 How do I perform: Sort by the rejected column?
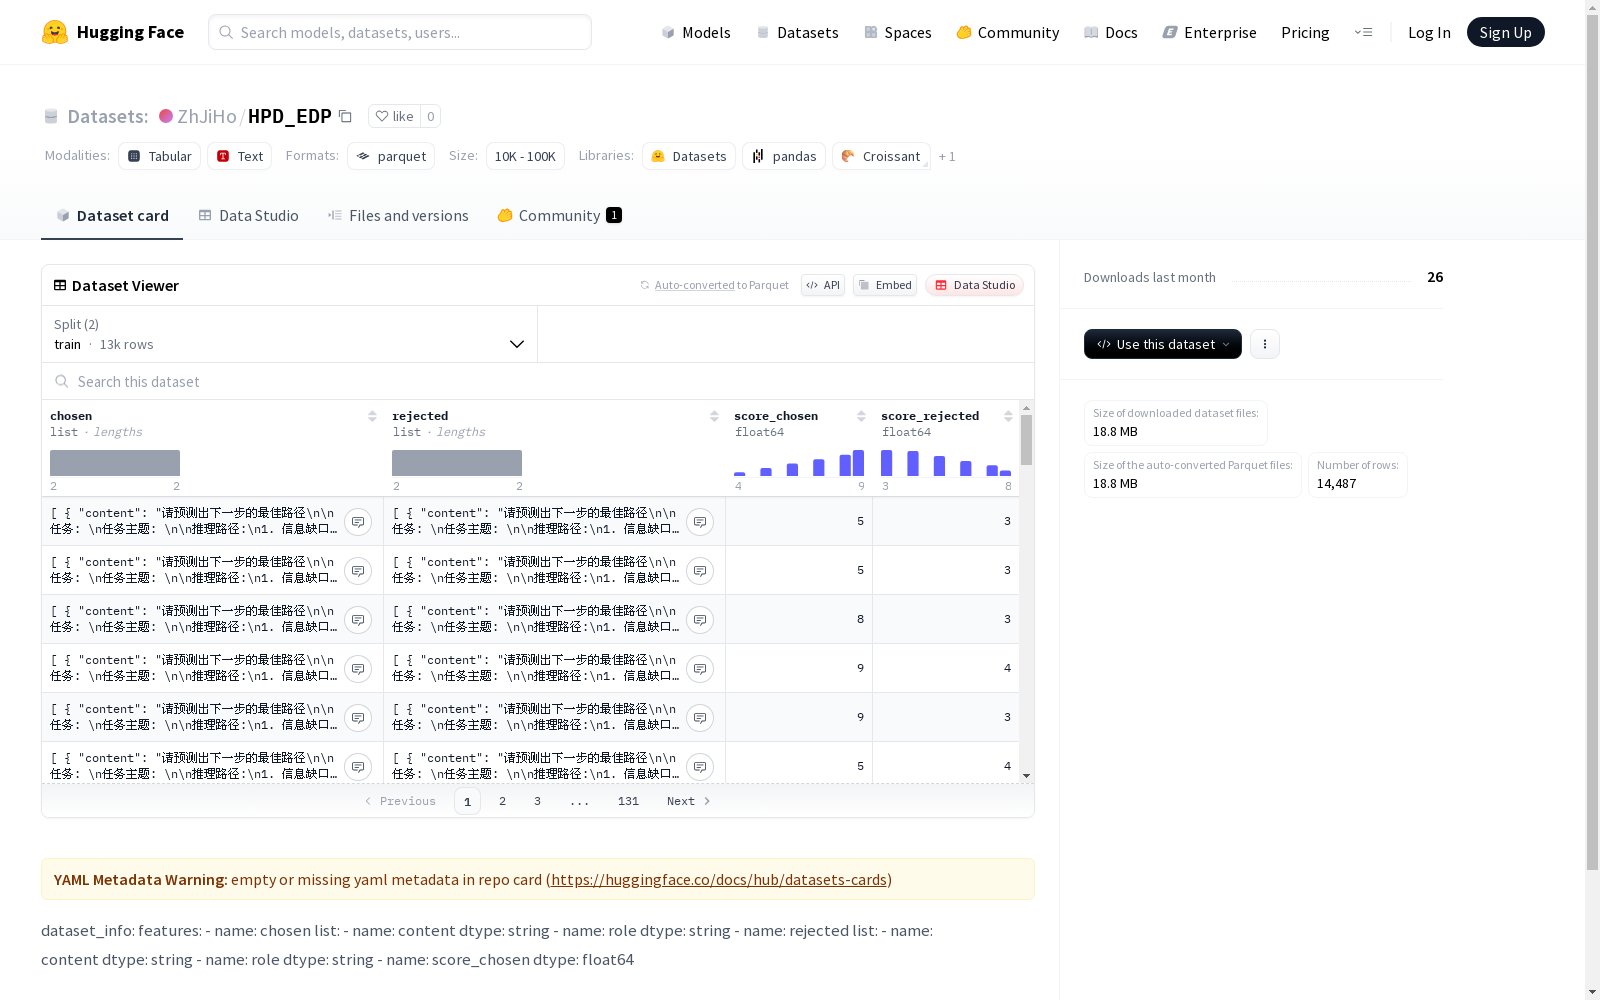coord(714,416)
